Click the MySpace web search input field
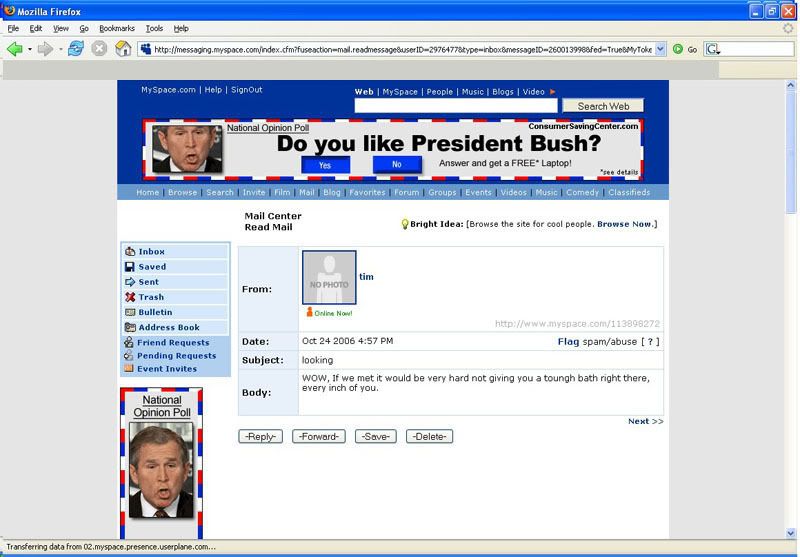 [456, 106]
